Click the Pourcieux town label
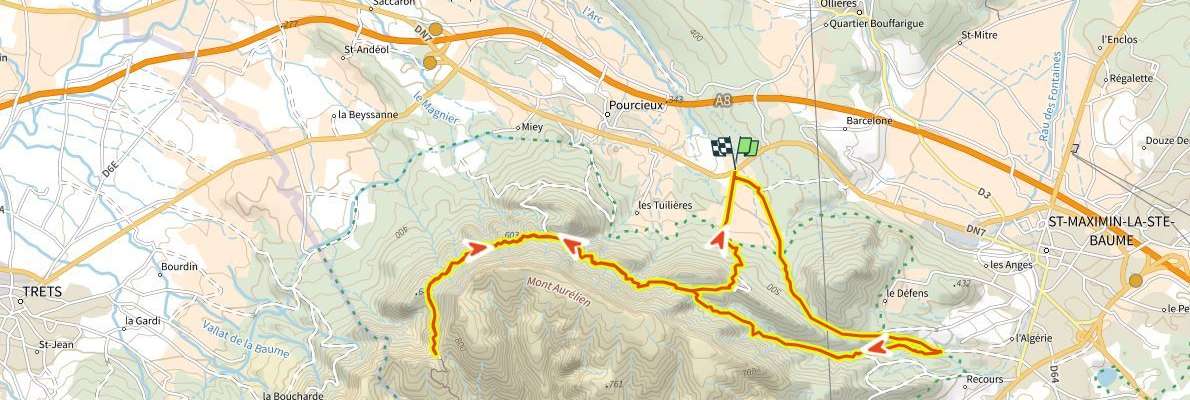 636,106
